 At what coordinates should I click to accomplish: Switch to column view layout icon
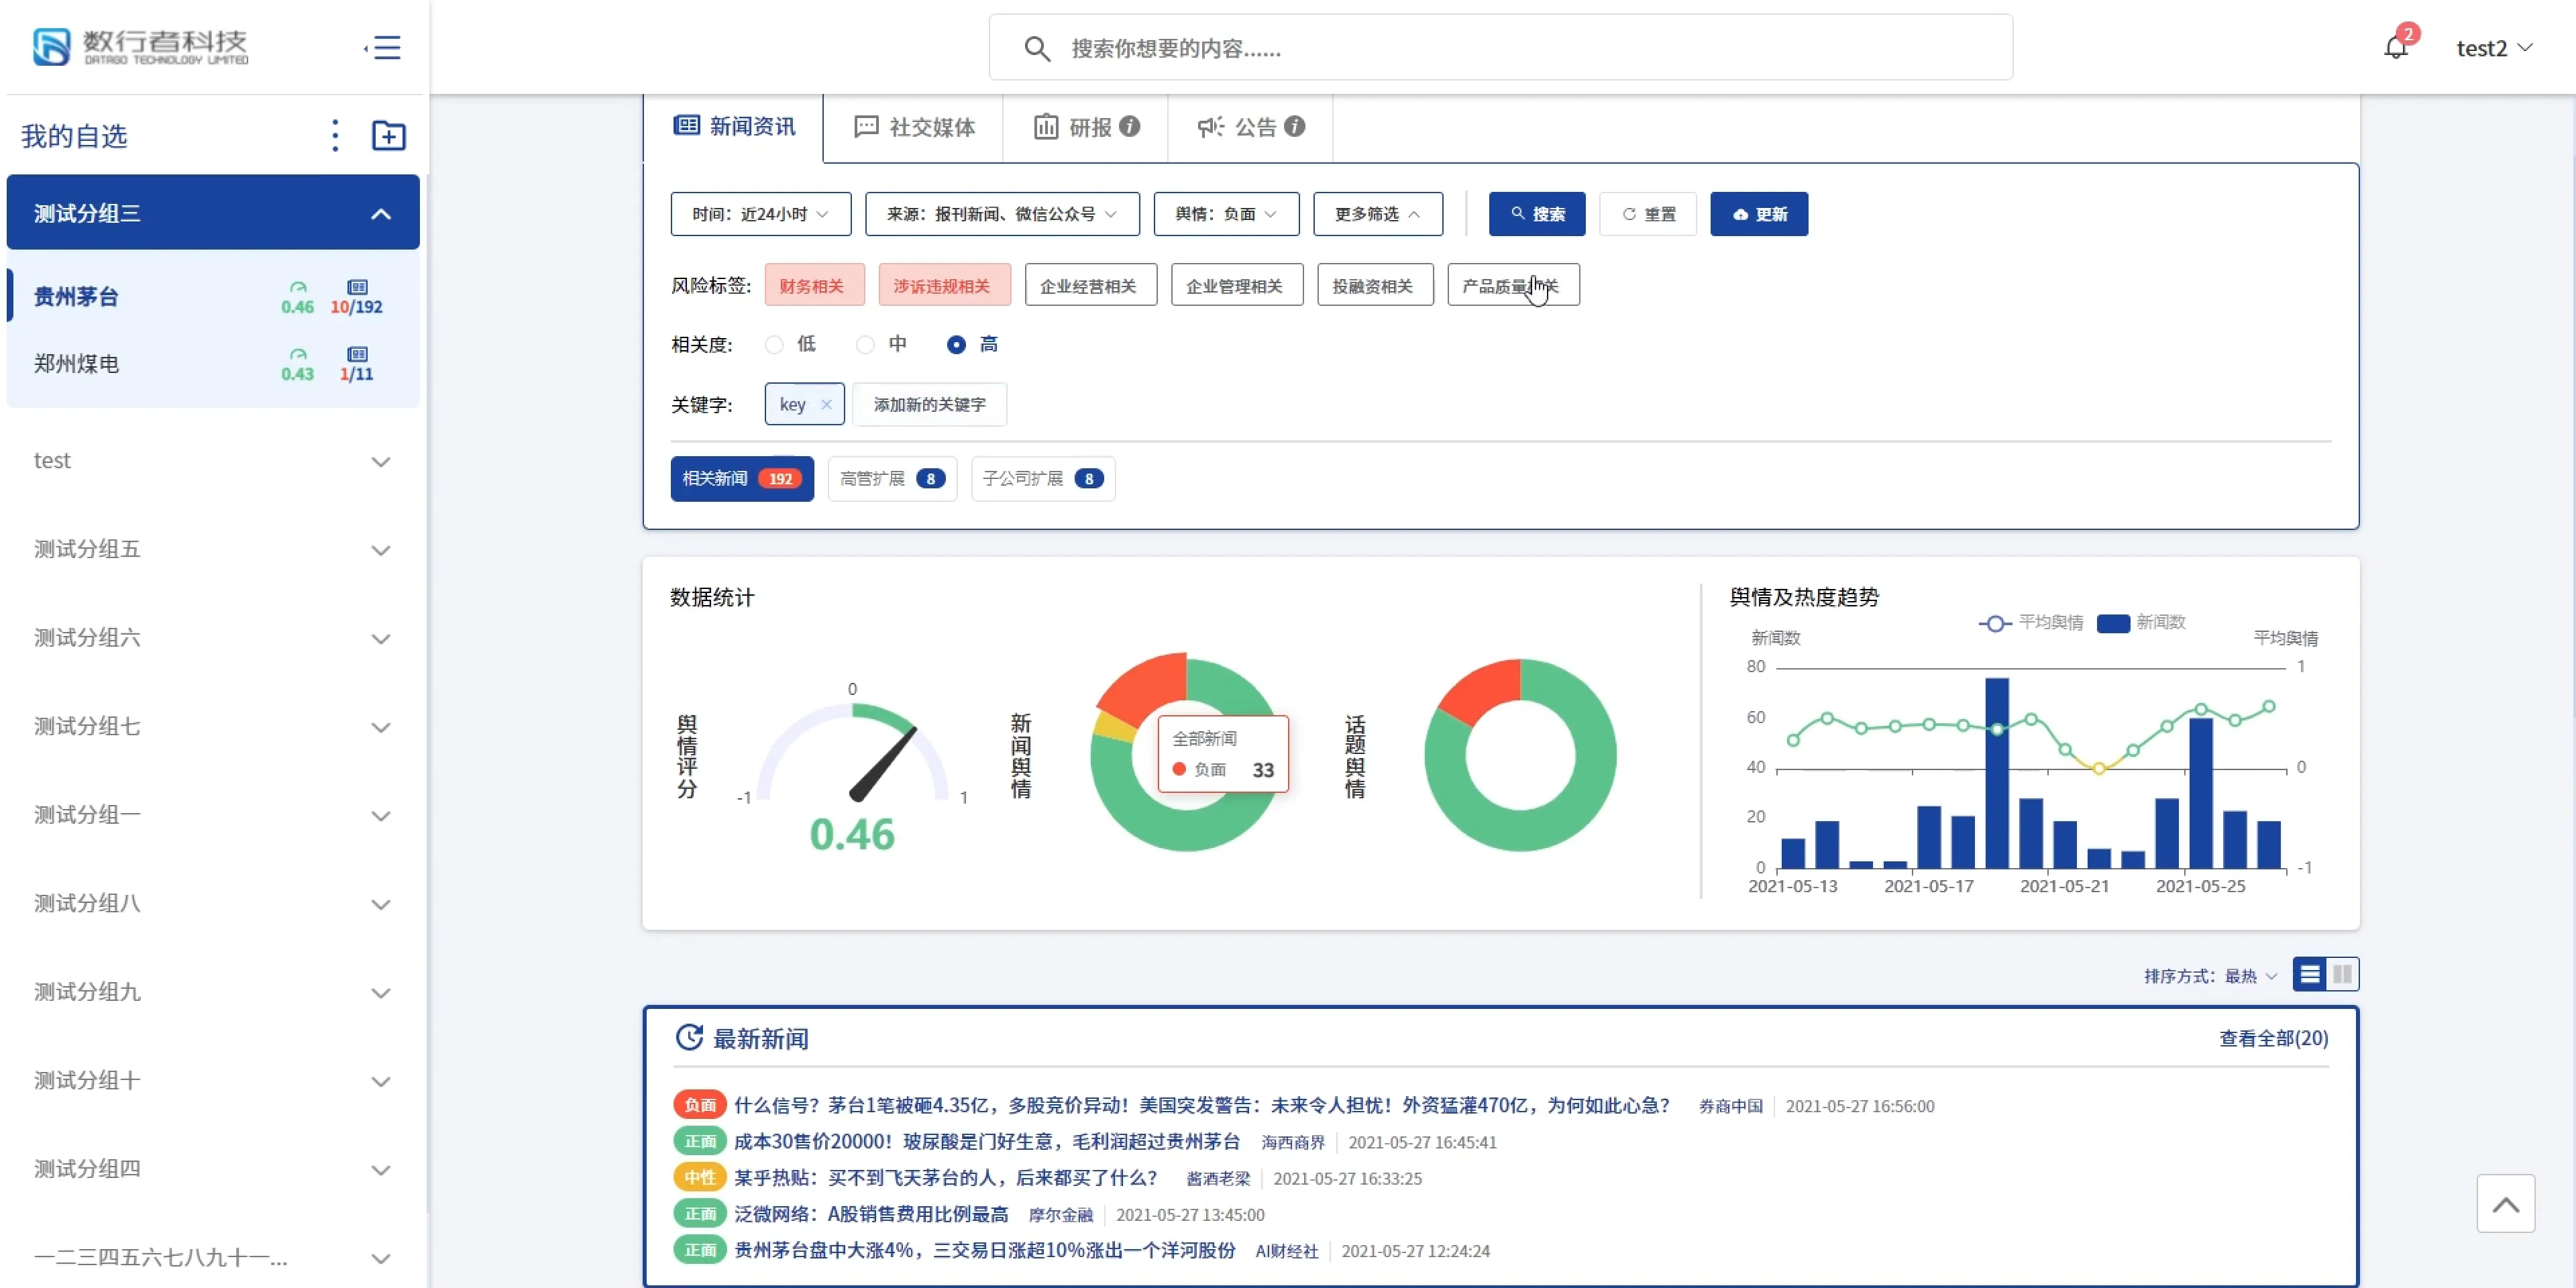[x=2342, y=974]
